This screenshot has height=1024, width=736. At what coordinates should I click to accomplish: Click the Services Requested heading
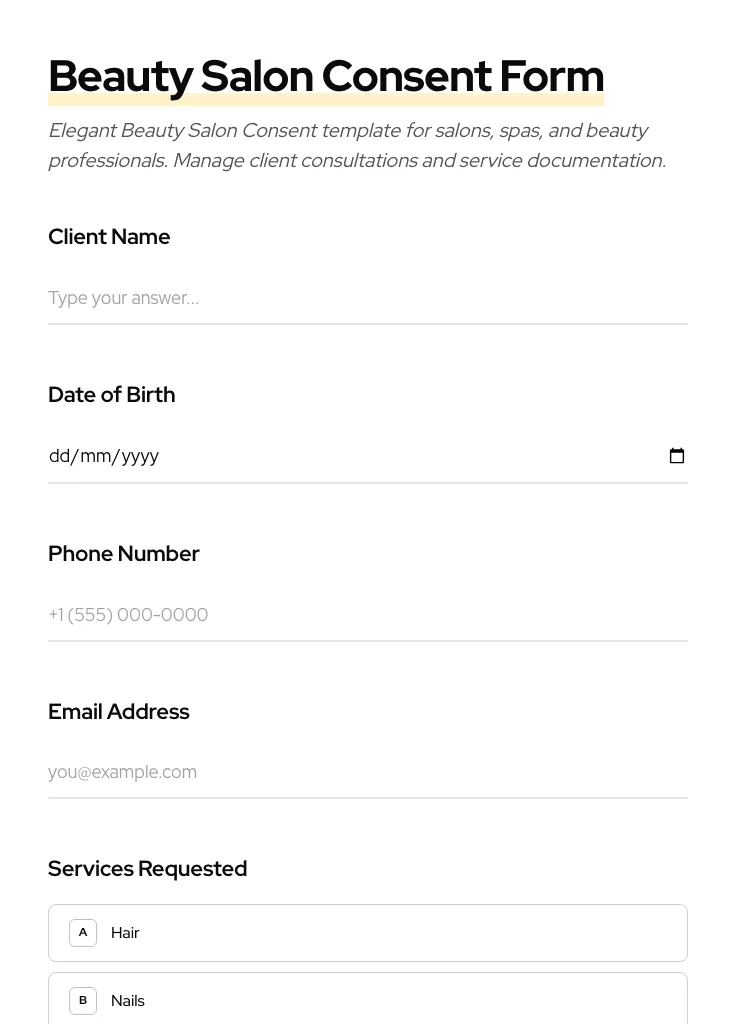click(x=148, y=869)
